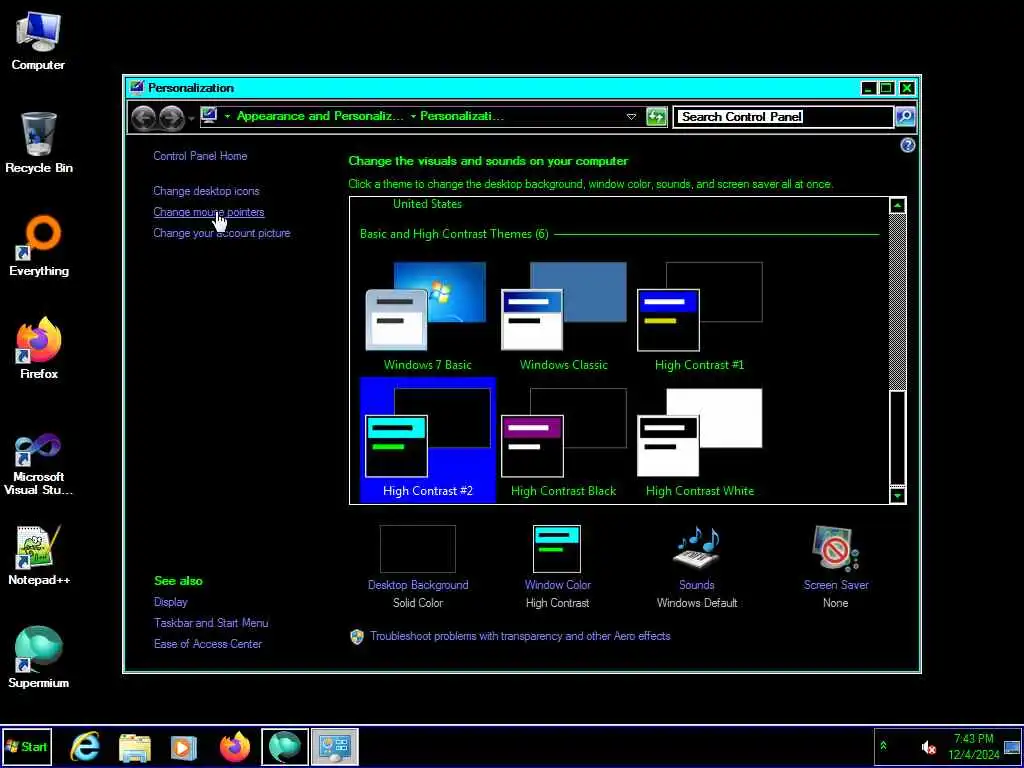The height and width of the screenshot is (768, 1024).
Task: Click the muted volume tray icon
Action: (929, 747)
